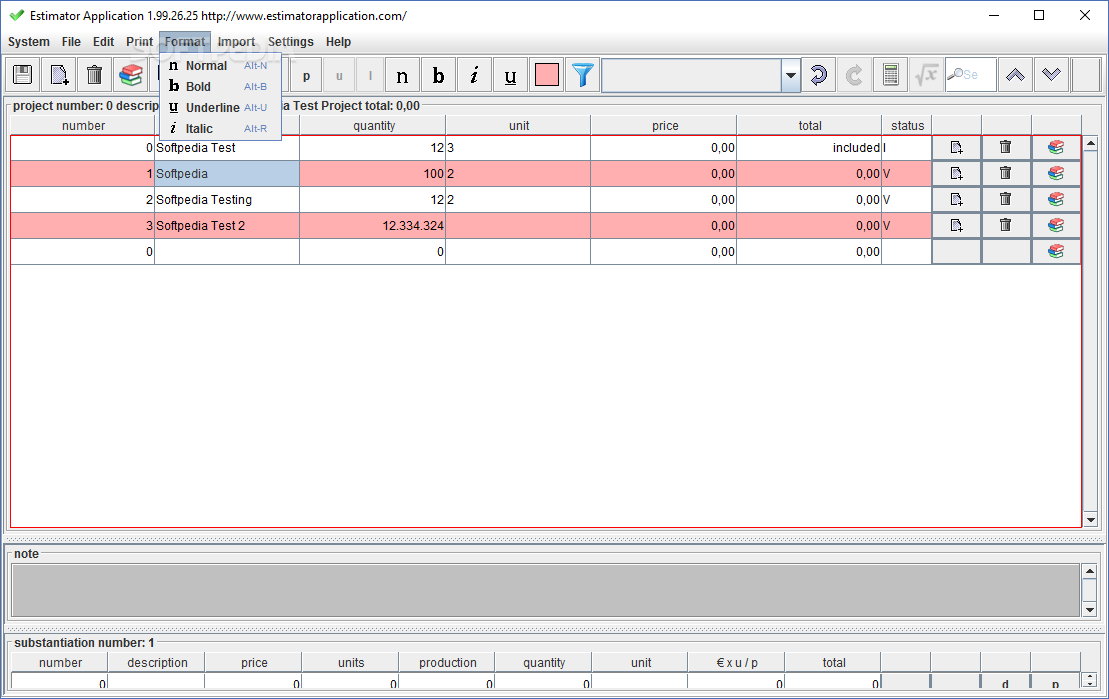The image size is (1109, 699).
Task: Select the 'Softpedia Testing' description cell
Action: pyautogui.click(x=227, y=200)
